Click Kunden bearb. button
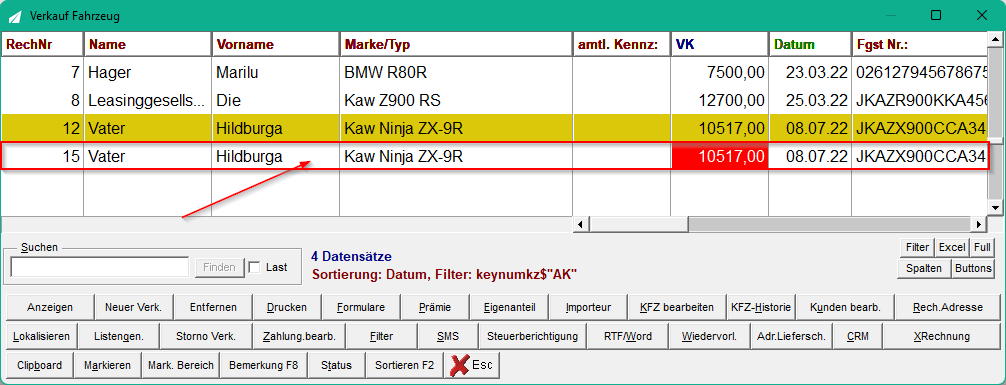 click(x=846, y=307)
